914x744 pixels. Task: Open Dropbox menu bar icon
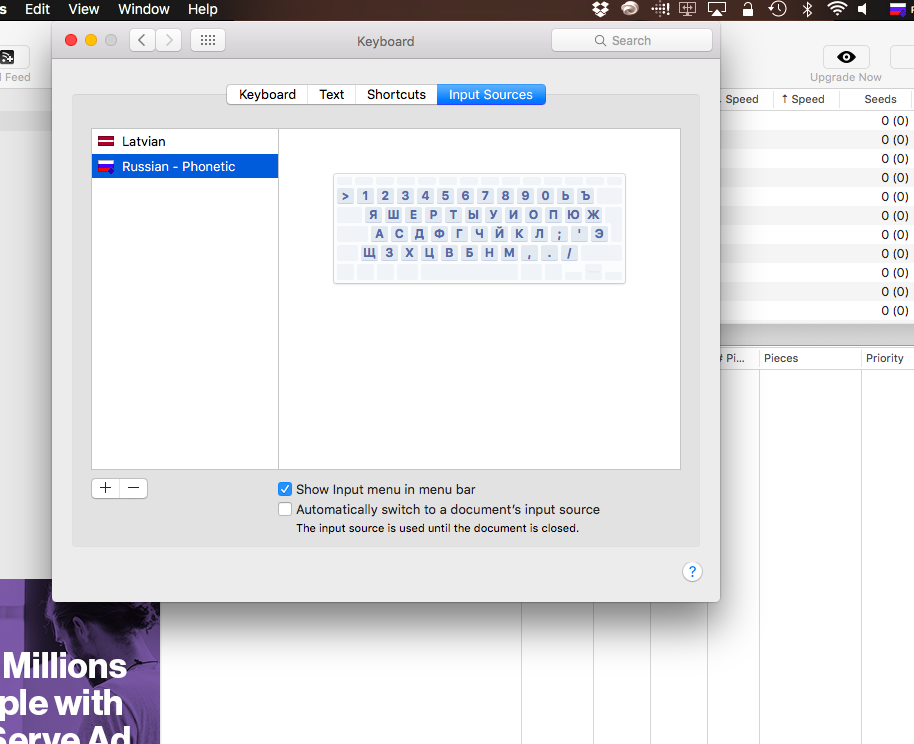pyautogui.click(x=600, y=9)
